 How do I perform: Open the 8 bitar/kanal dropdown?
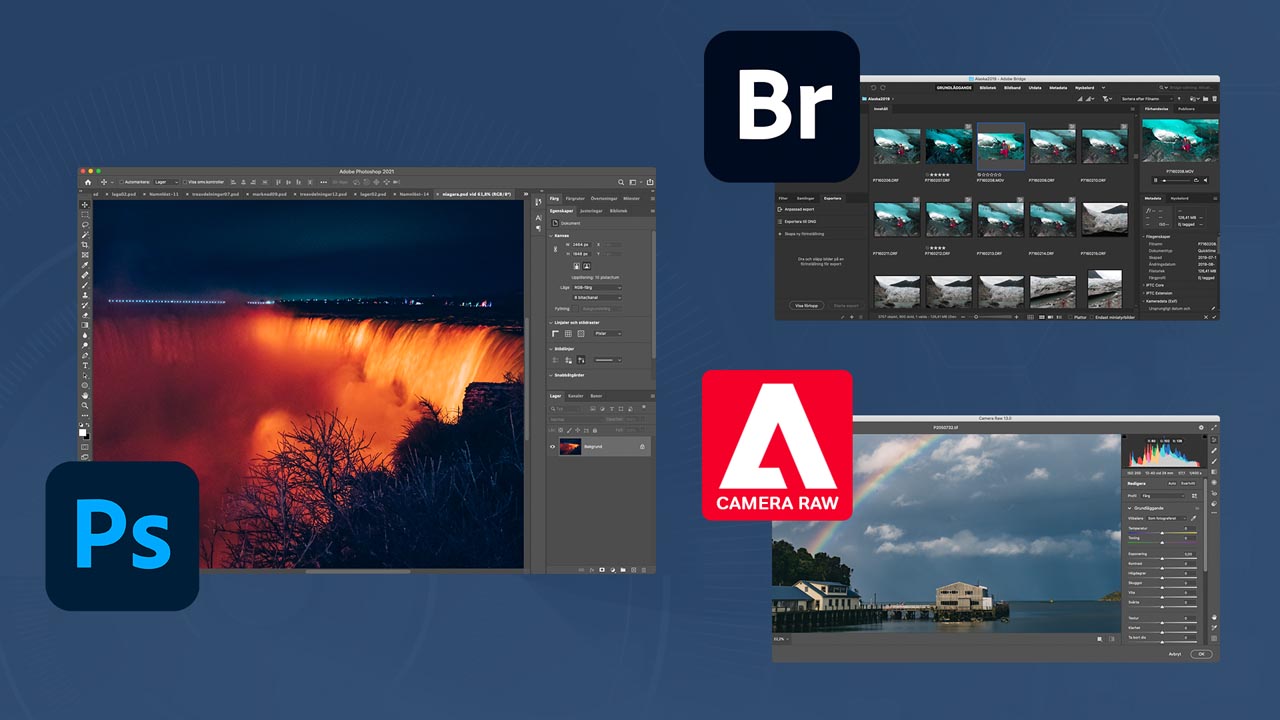tap(597, 297)
